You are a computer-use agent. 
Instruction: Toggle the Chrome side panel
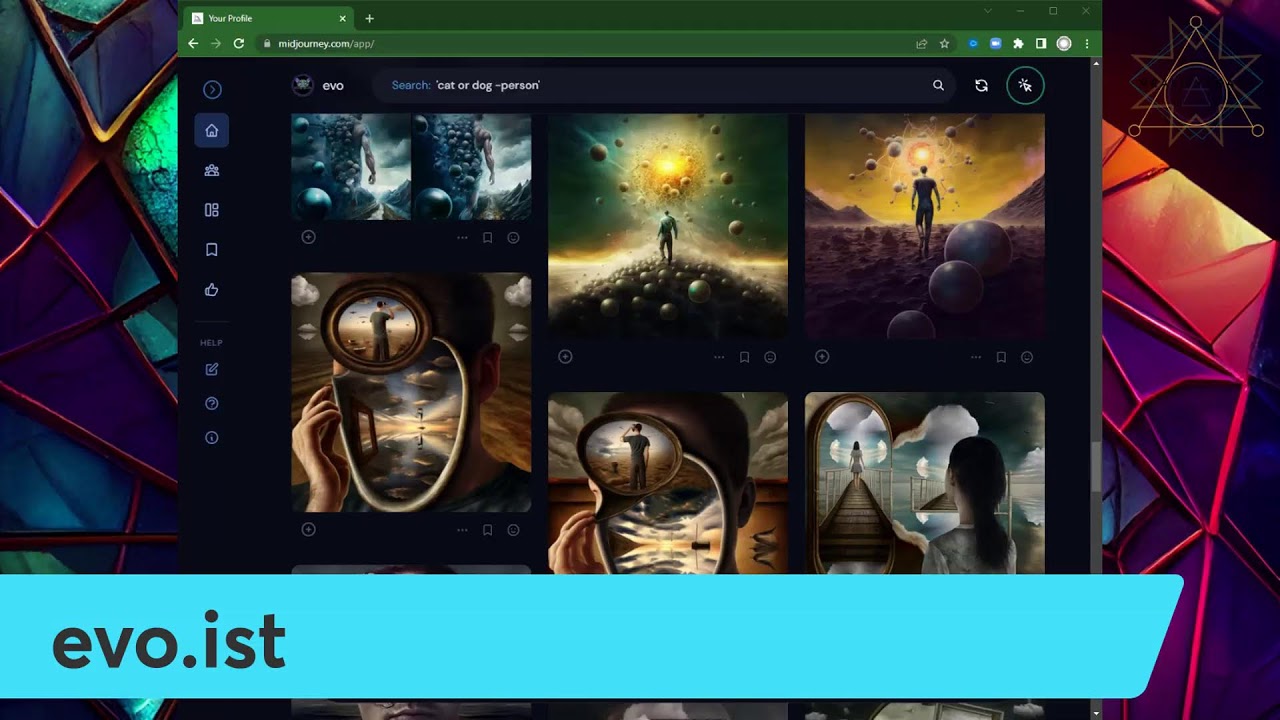[1041, 44]
